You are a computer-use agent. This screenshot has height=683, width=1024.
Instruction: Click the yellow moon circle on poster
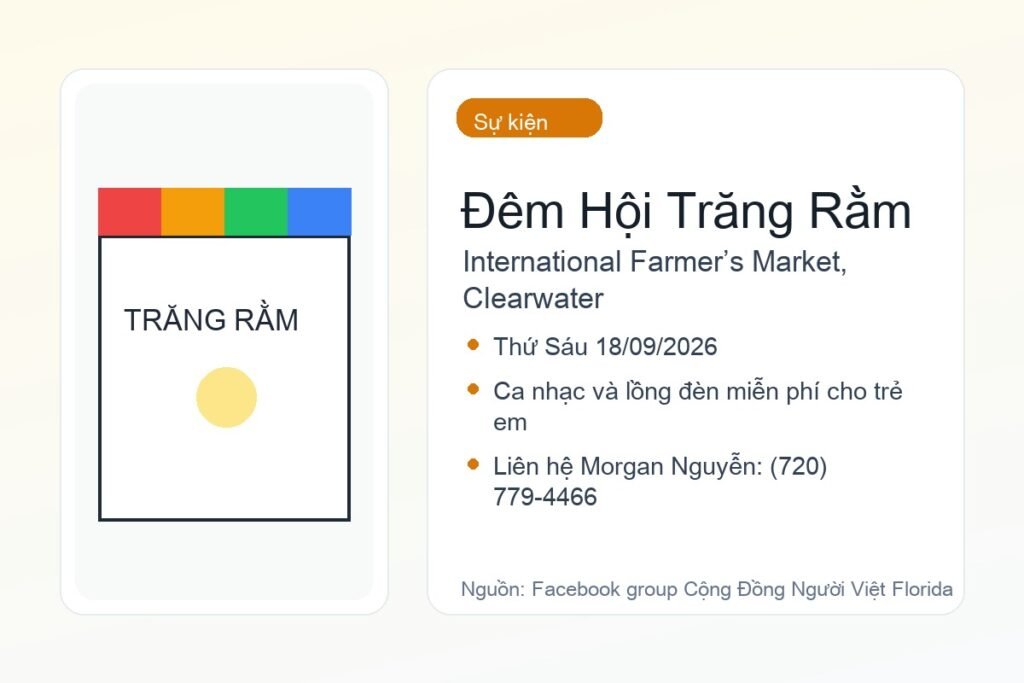coord(227,398)
